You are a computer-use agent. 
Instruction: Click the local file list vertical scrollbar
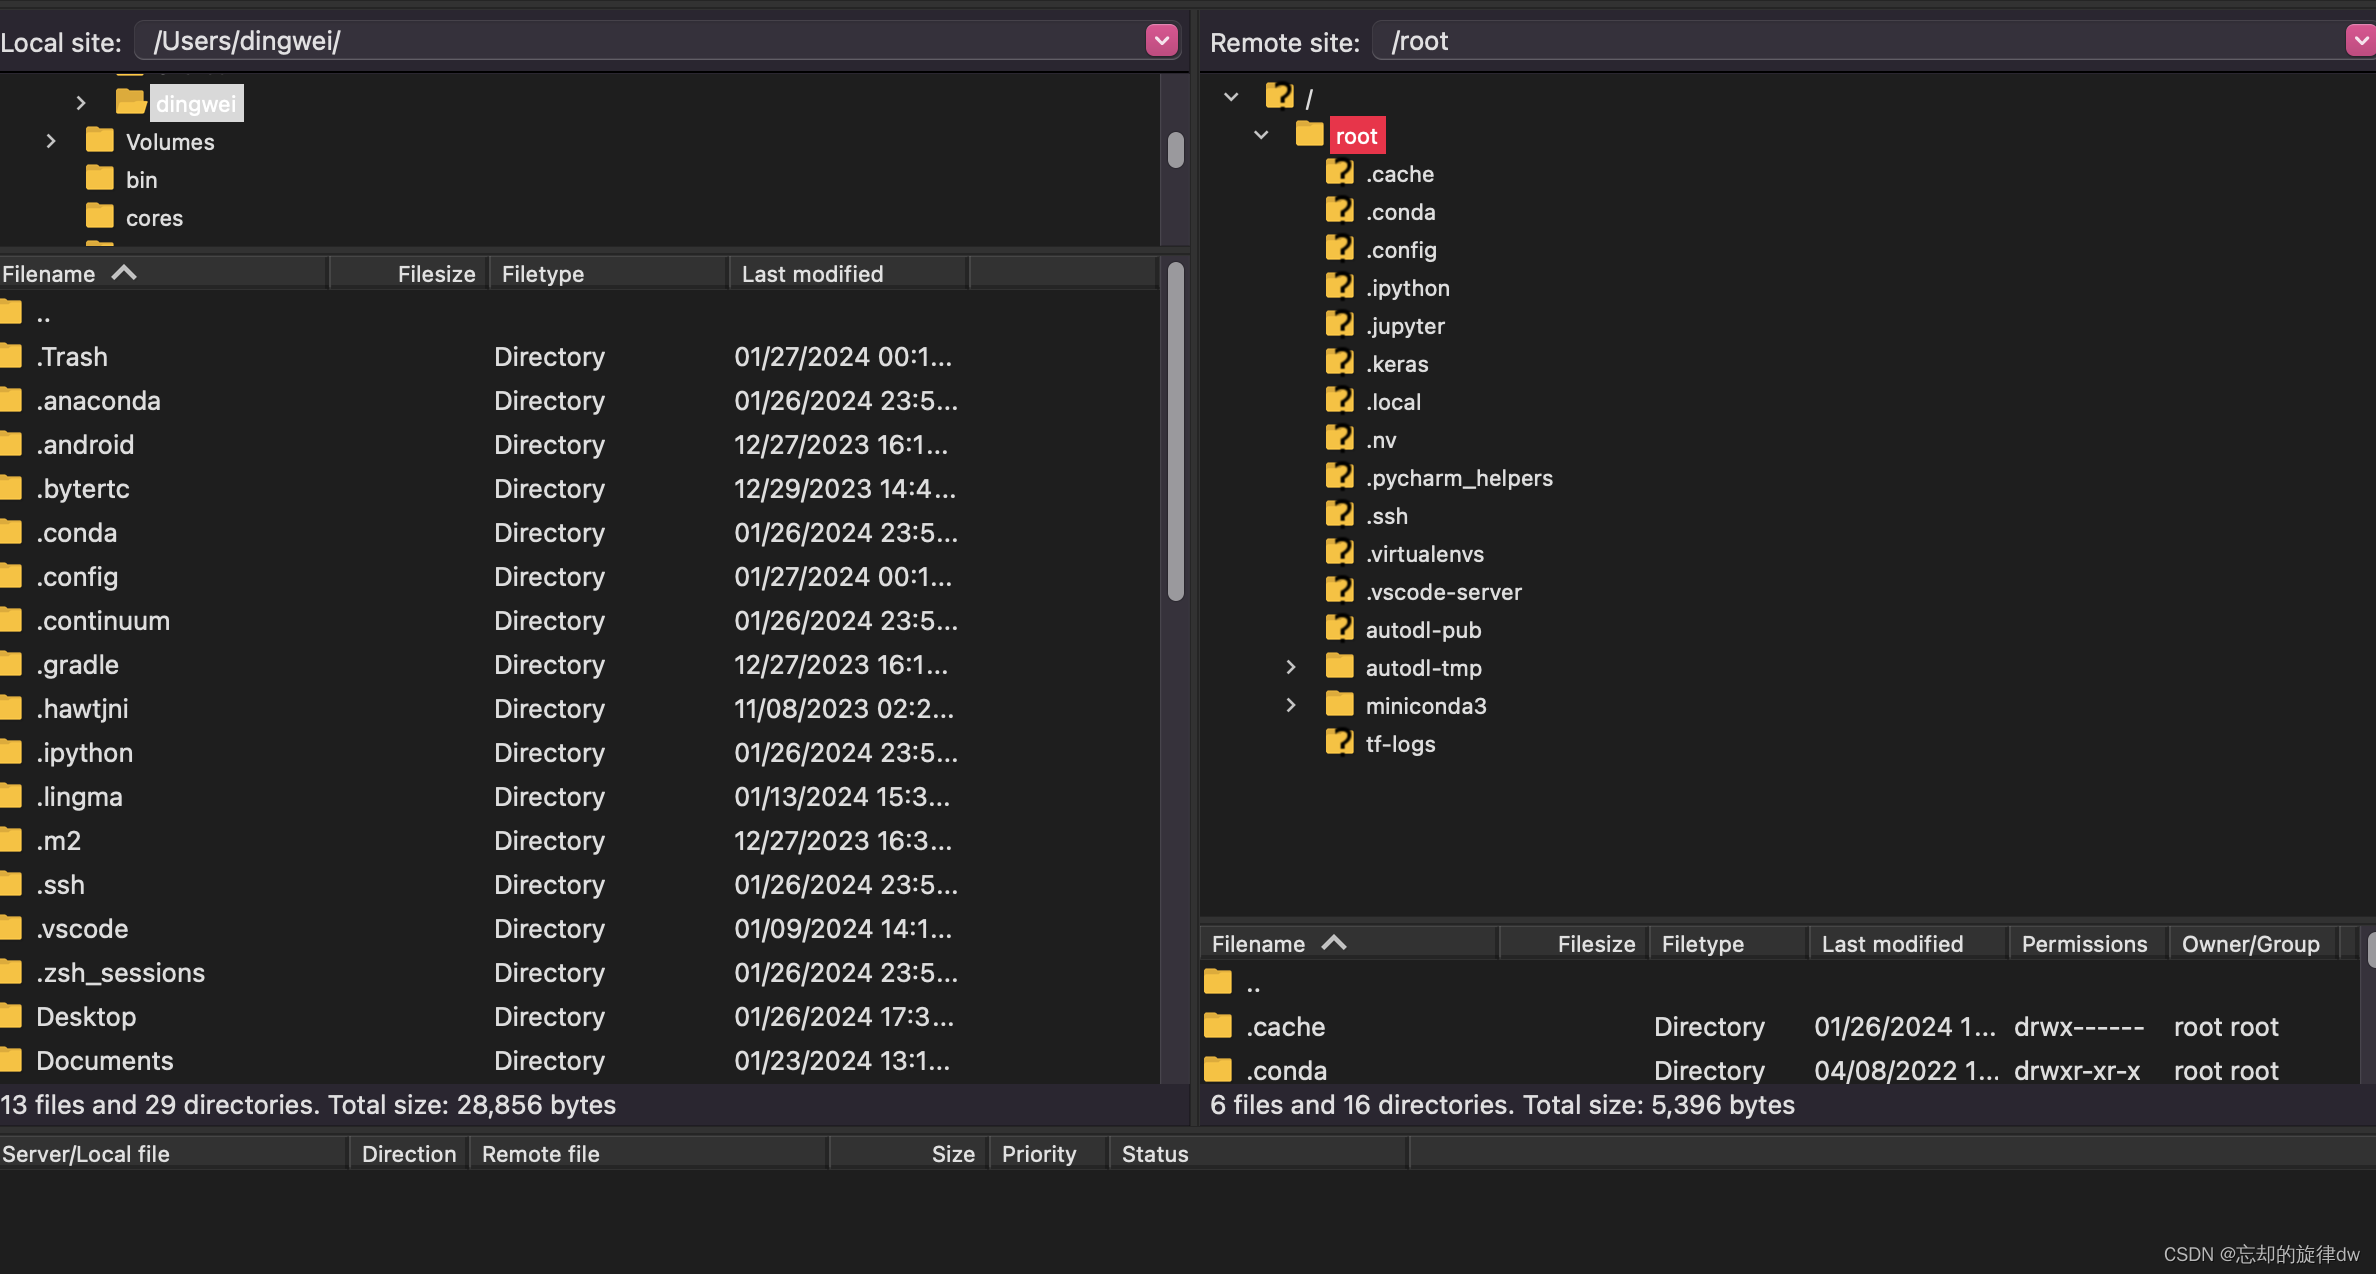pos(1176,430)
